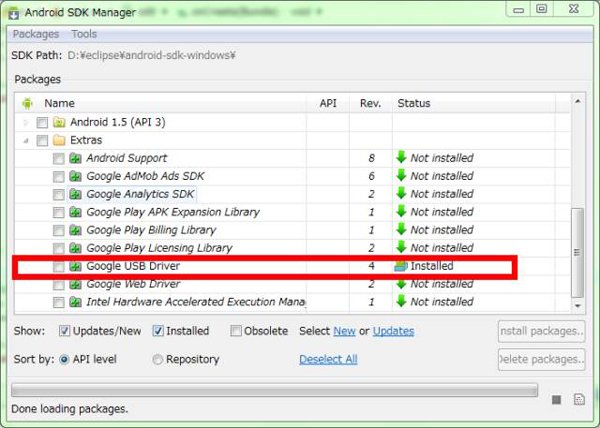The image size is (600, 428).
Task: Open the Tools menu
Action: point(84,34)
